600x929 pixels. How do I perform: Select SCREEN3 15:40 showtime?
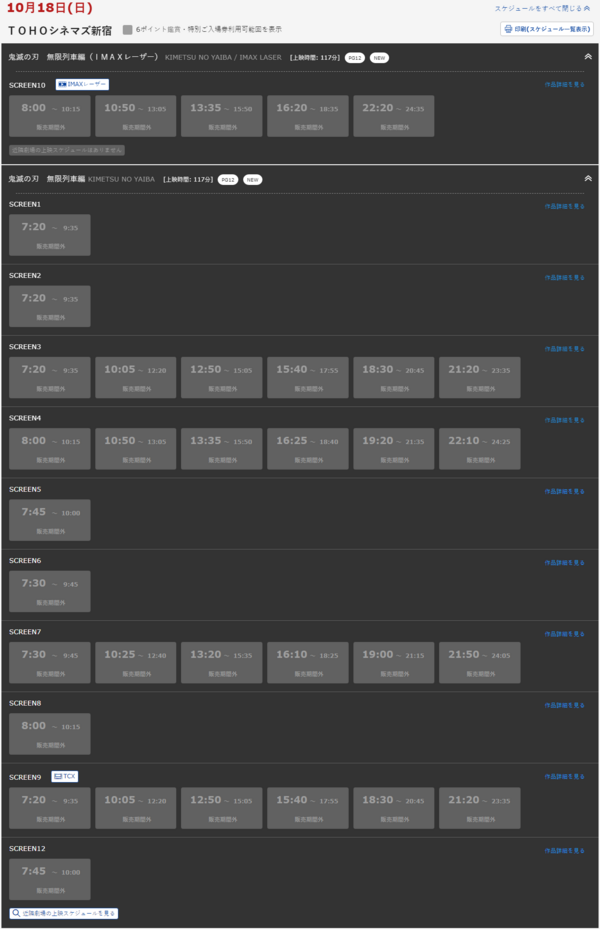pos(308,377)
